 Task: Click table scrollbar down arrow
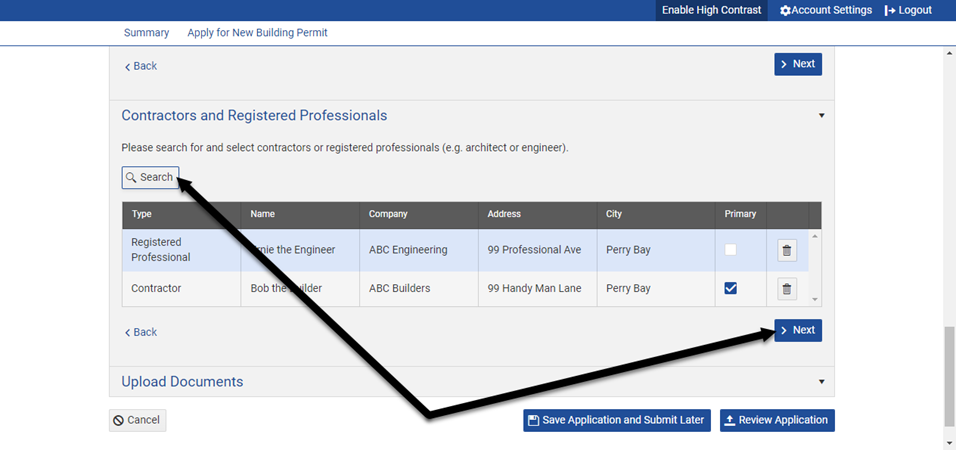[815, 300]
